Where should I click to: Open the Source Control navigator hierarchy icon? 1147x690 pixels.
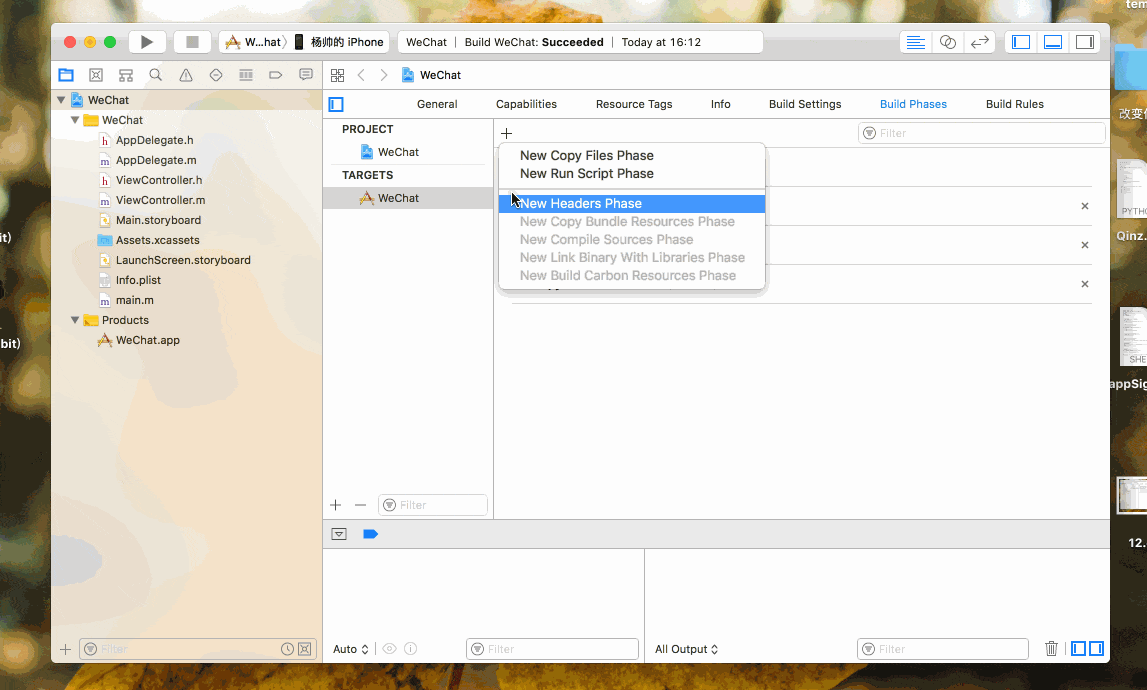126,75
